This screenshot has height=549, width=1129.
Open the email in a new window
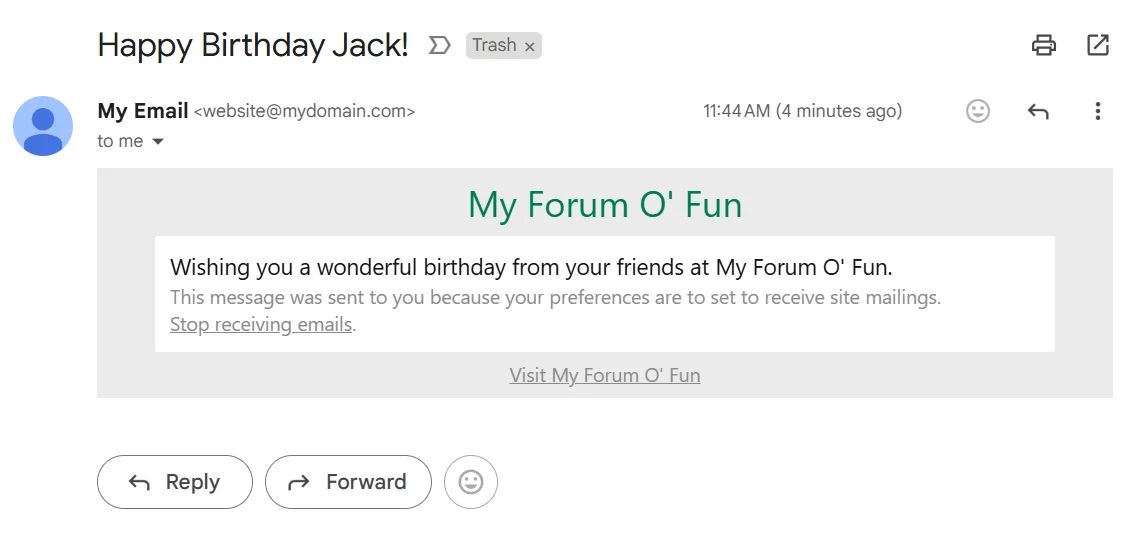[1098, 45]
